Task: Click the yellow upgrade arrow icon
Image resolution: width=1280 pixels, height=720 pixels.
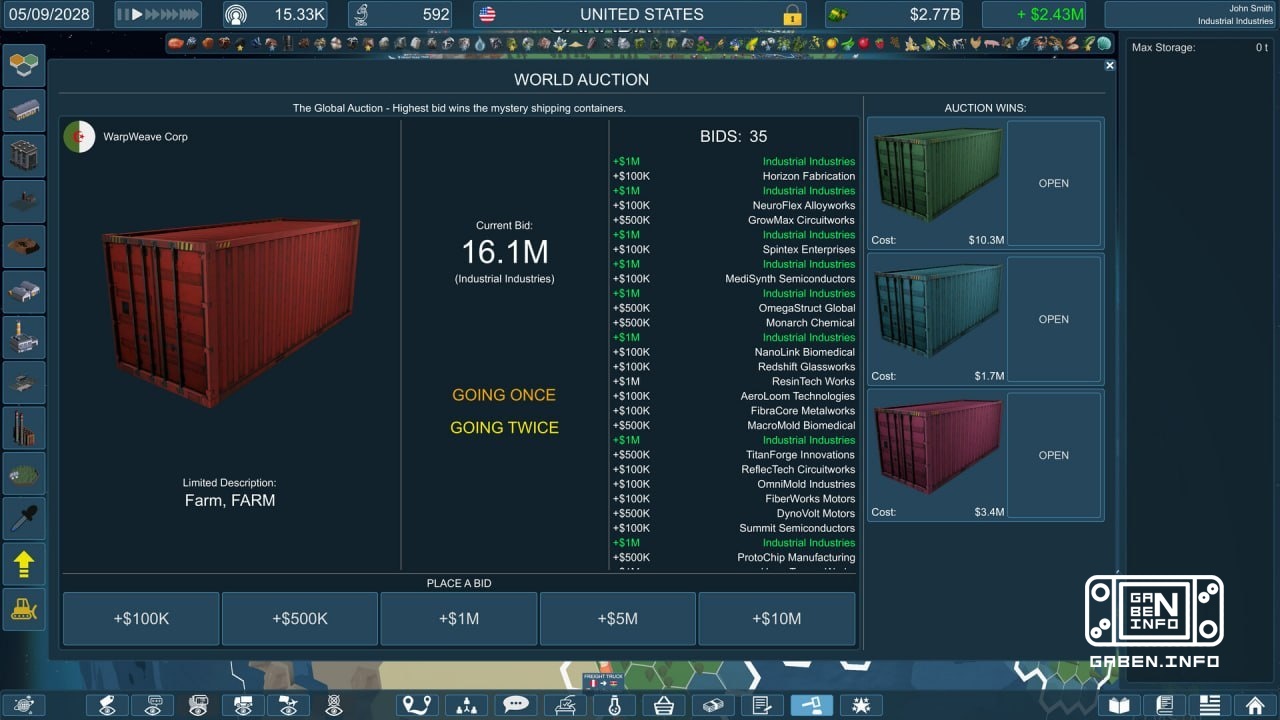Action: click(25, 564)
